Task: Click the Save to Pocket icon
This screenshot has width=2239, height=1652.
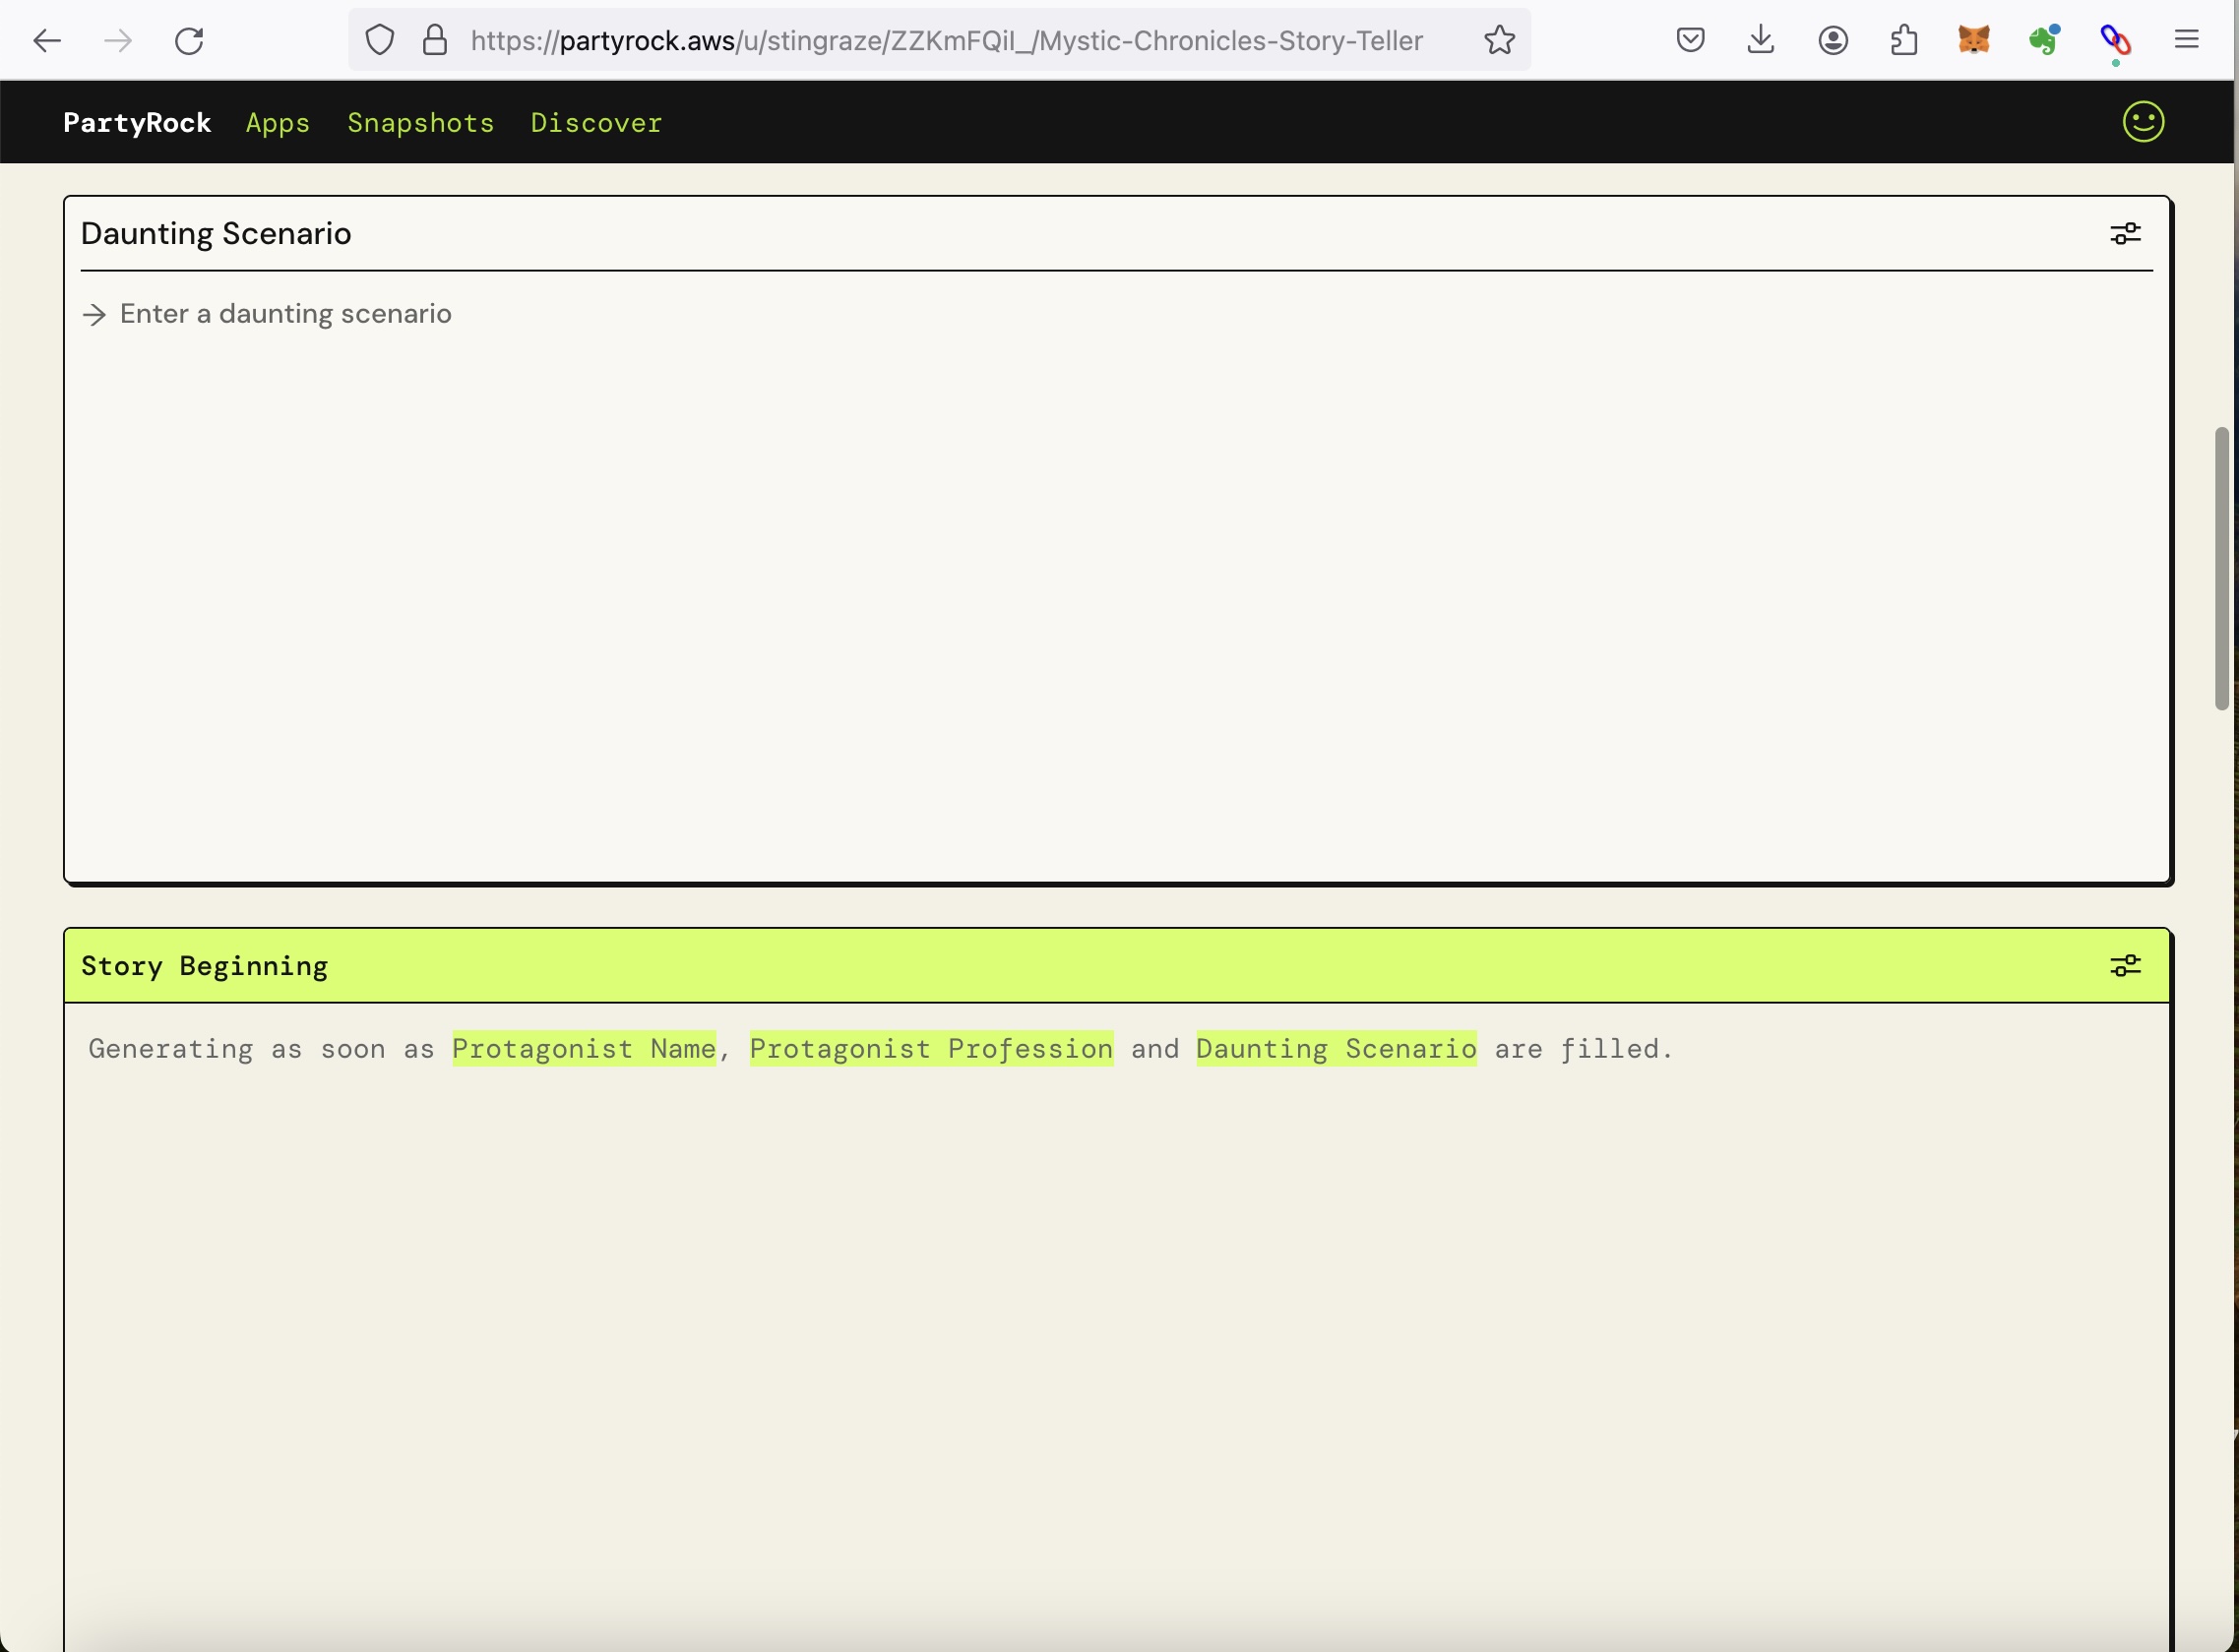Action: coord(1690,40)
